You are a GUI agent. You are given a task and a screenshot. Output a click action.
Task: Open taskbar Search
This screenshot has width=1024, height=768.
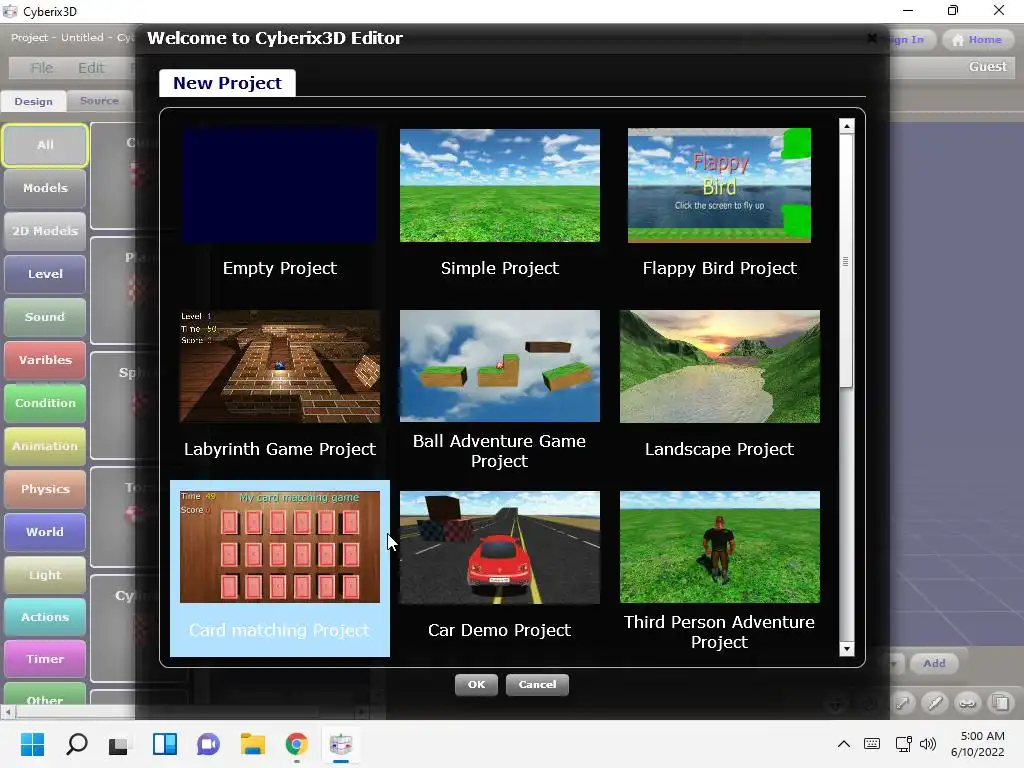(x=76, y=744)
